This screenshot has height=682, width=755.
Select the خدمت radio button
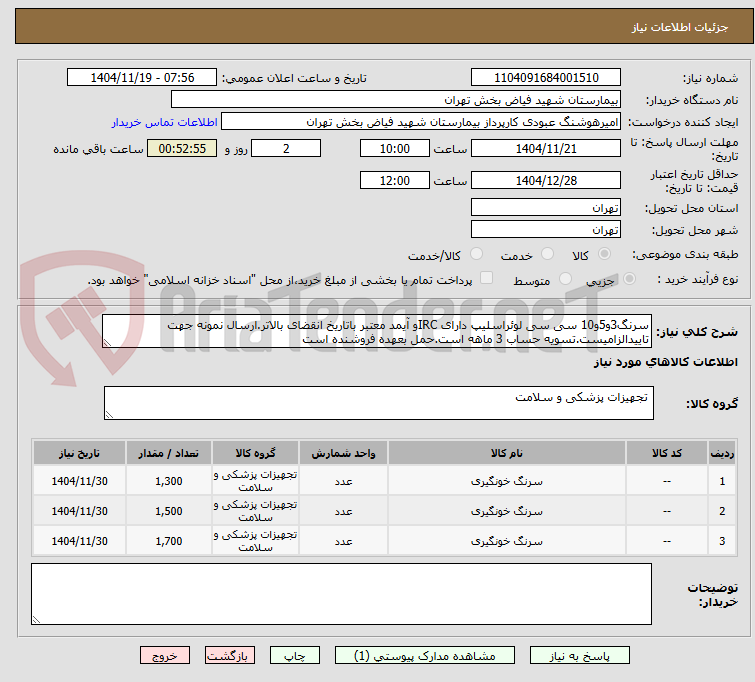[x=547, y=254]
